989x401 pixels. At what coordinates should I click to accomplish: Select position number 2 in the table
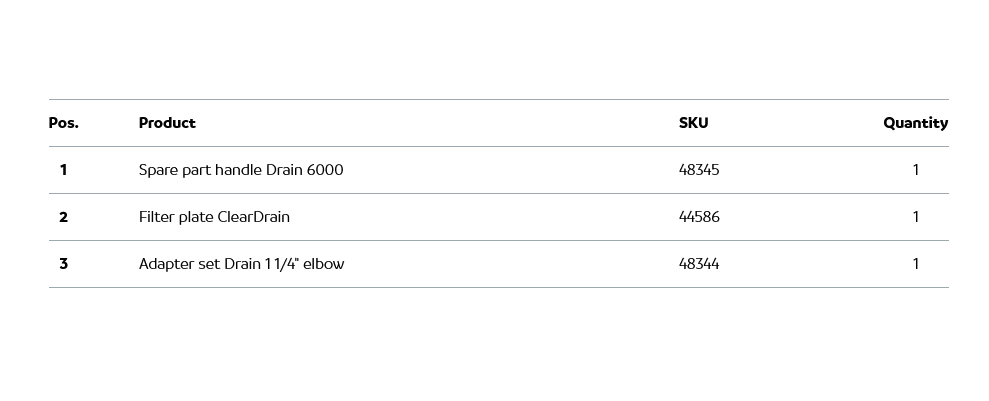coord(63,217)
